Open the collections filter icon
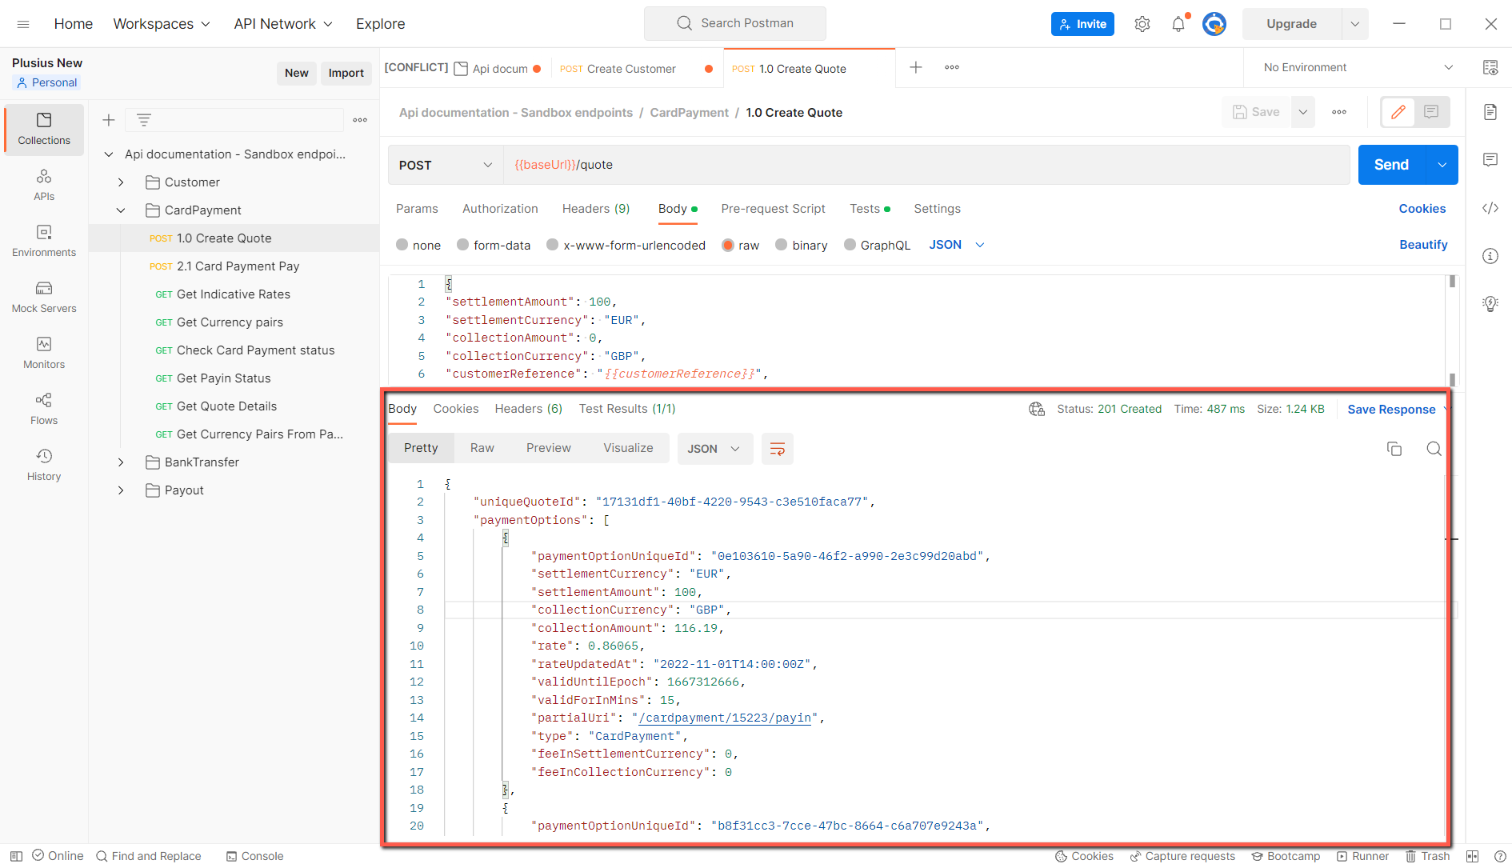Image resolution: width=1512 pixels, height=867 pixels. point(144,120)
